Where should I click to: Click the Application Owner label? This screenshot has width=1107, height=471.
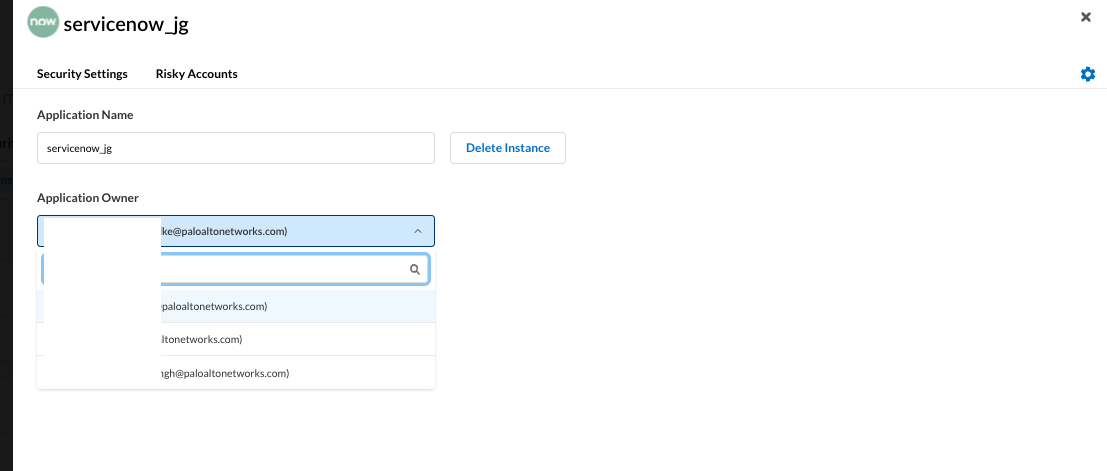[x=88, y=198]
